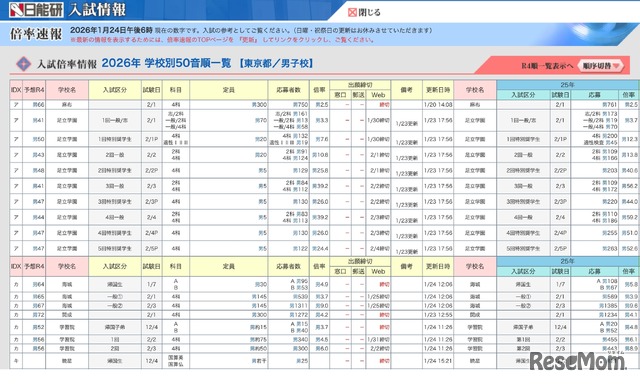640x384 pixels.
Task: Click last year's 男40.6 ratio value
Action: pos(630,171)
